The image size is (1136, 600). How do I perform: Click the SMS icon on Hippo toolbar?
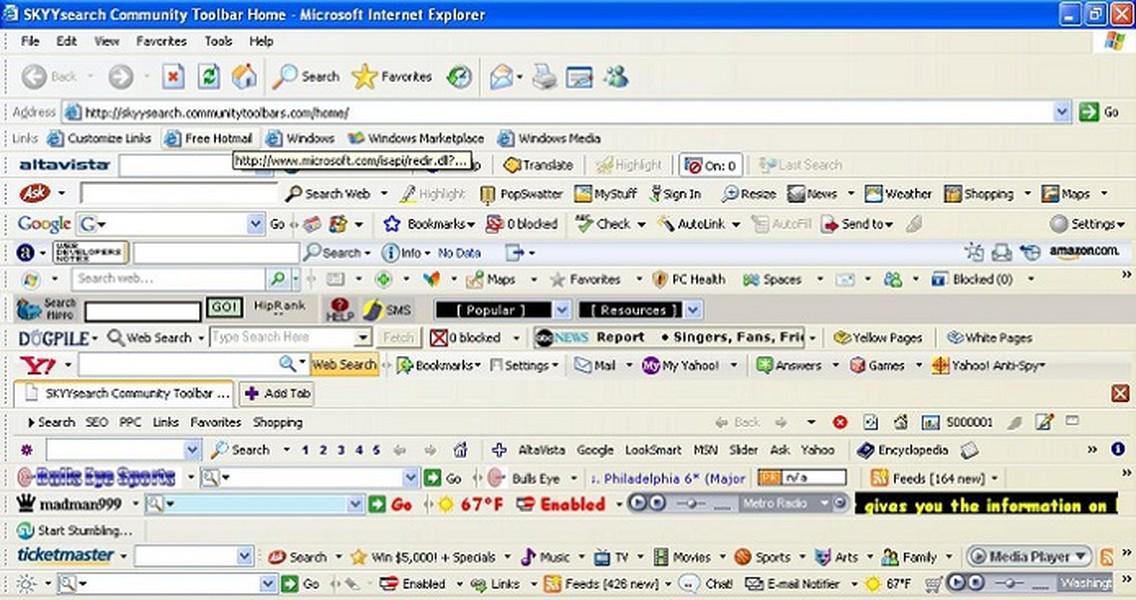(388, 309)
